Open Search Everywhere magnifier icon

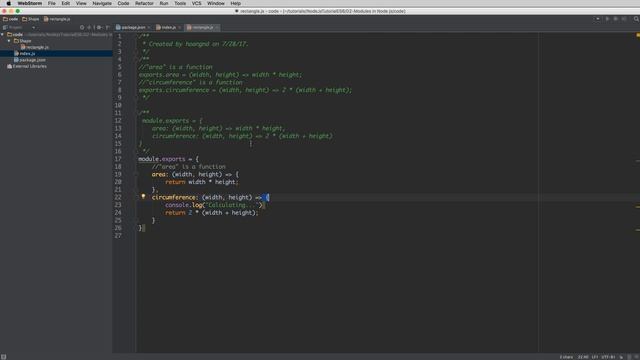[636, 19]
